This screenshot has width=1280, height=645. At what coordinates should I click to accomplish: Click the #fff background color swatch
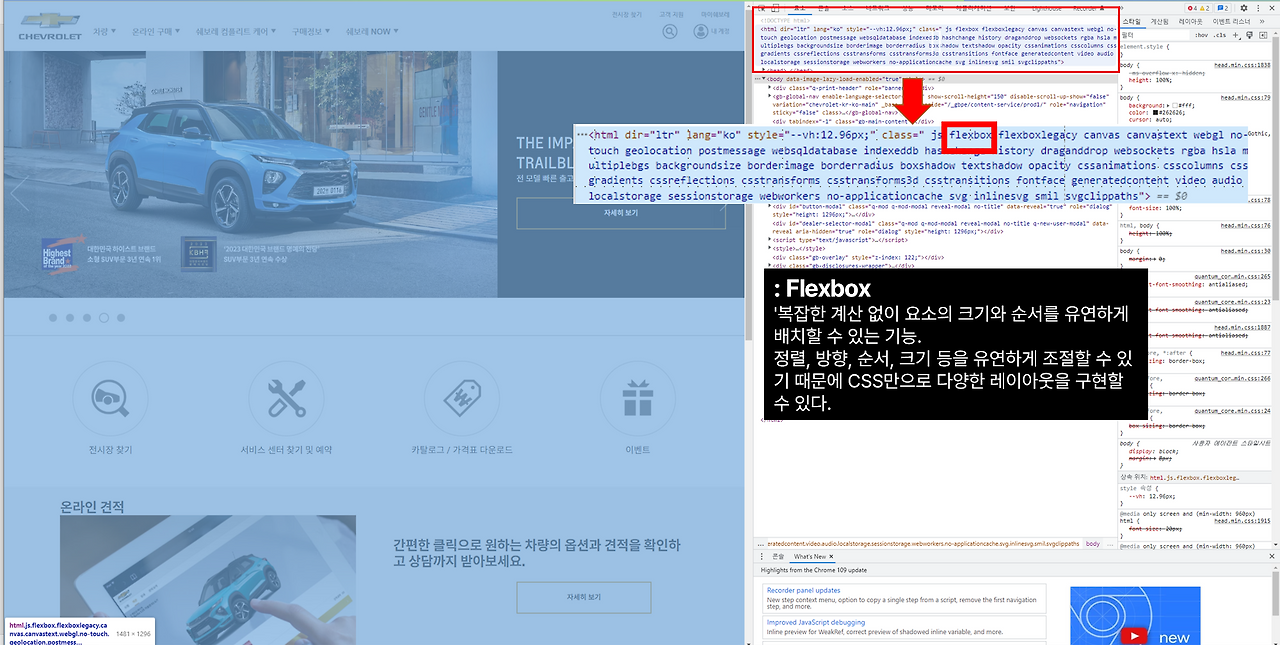pyautogui.click(x=1177, y=104)
